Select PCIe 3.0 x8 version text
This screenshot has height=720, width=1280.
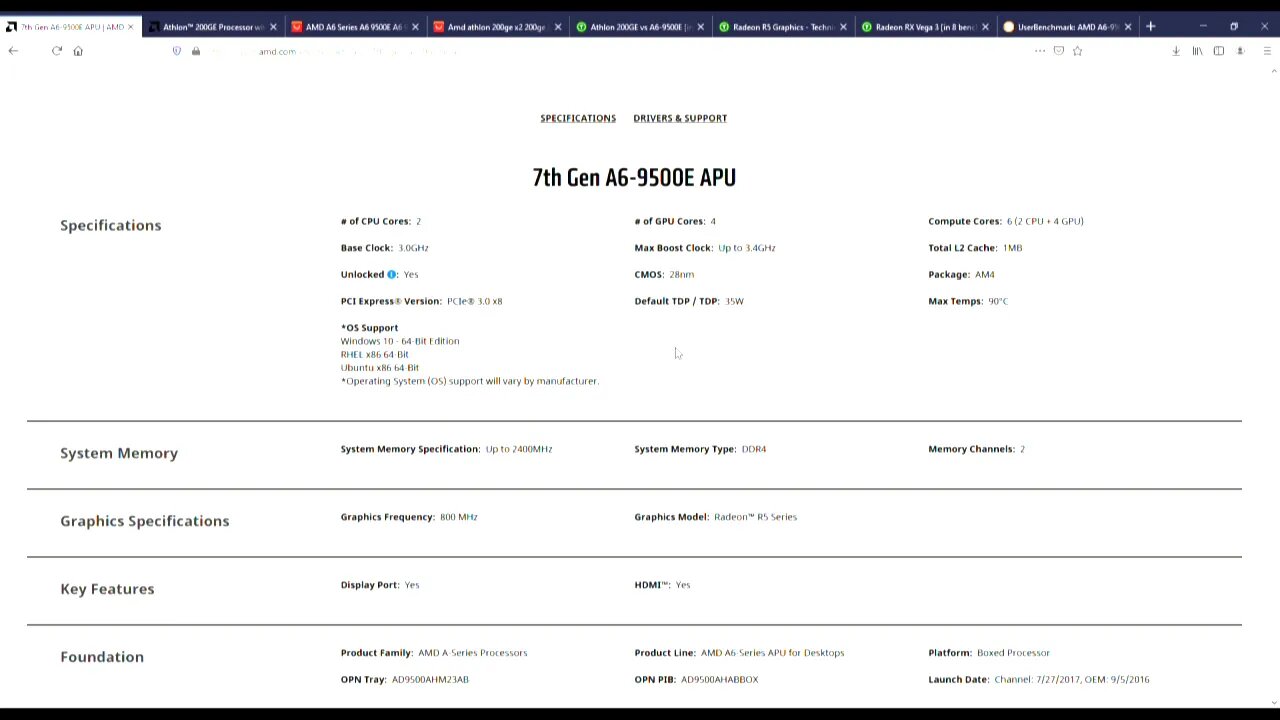474,301
